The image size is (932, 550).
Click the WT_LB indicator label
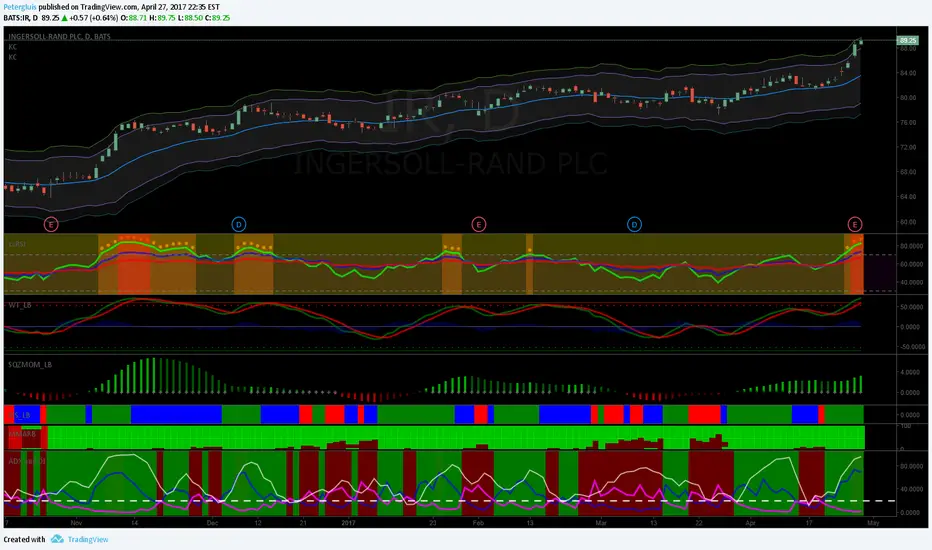(x=20, y=305)
